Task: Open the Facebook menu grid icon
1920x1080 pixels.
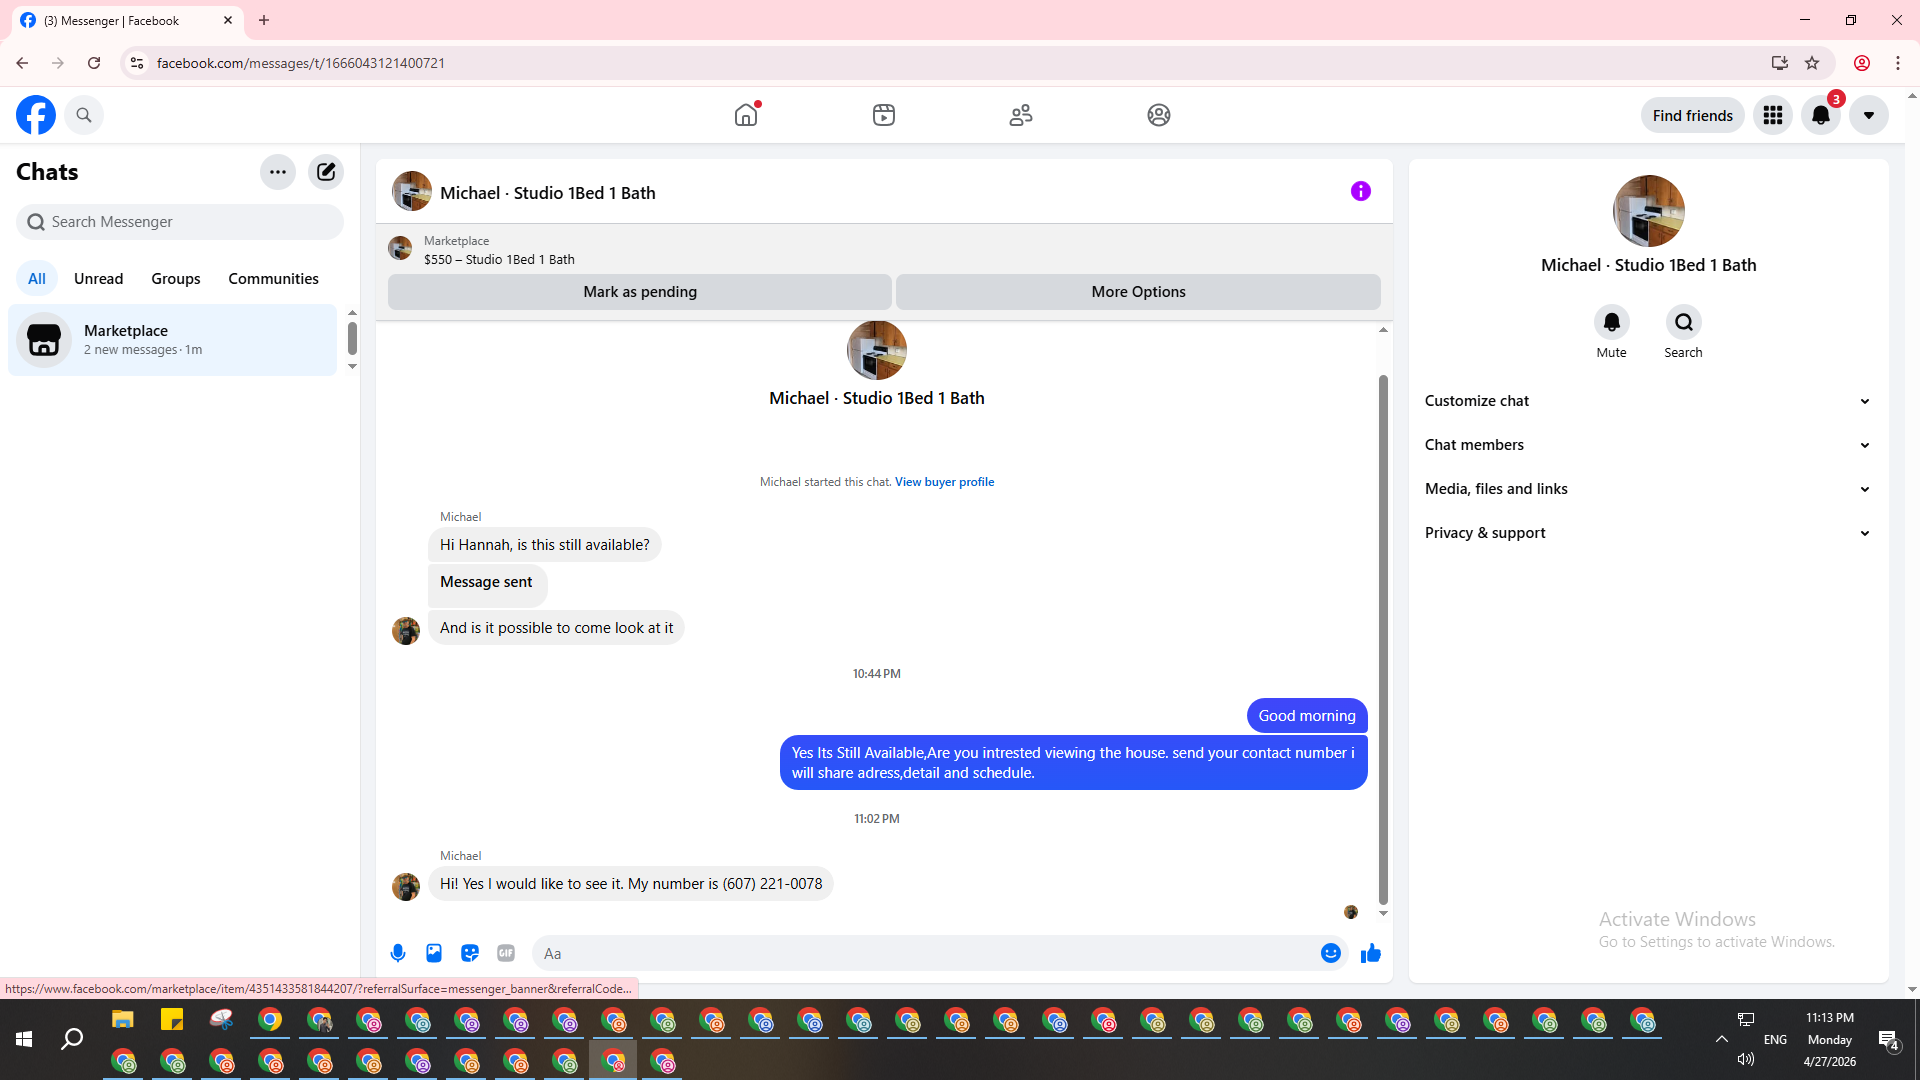Action: (x=1773, y=115)
